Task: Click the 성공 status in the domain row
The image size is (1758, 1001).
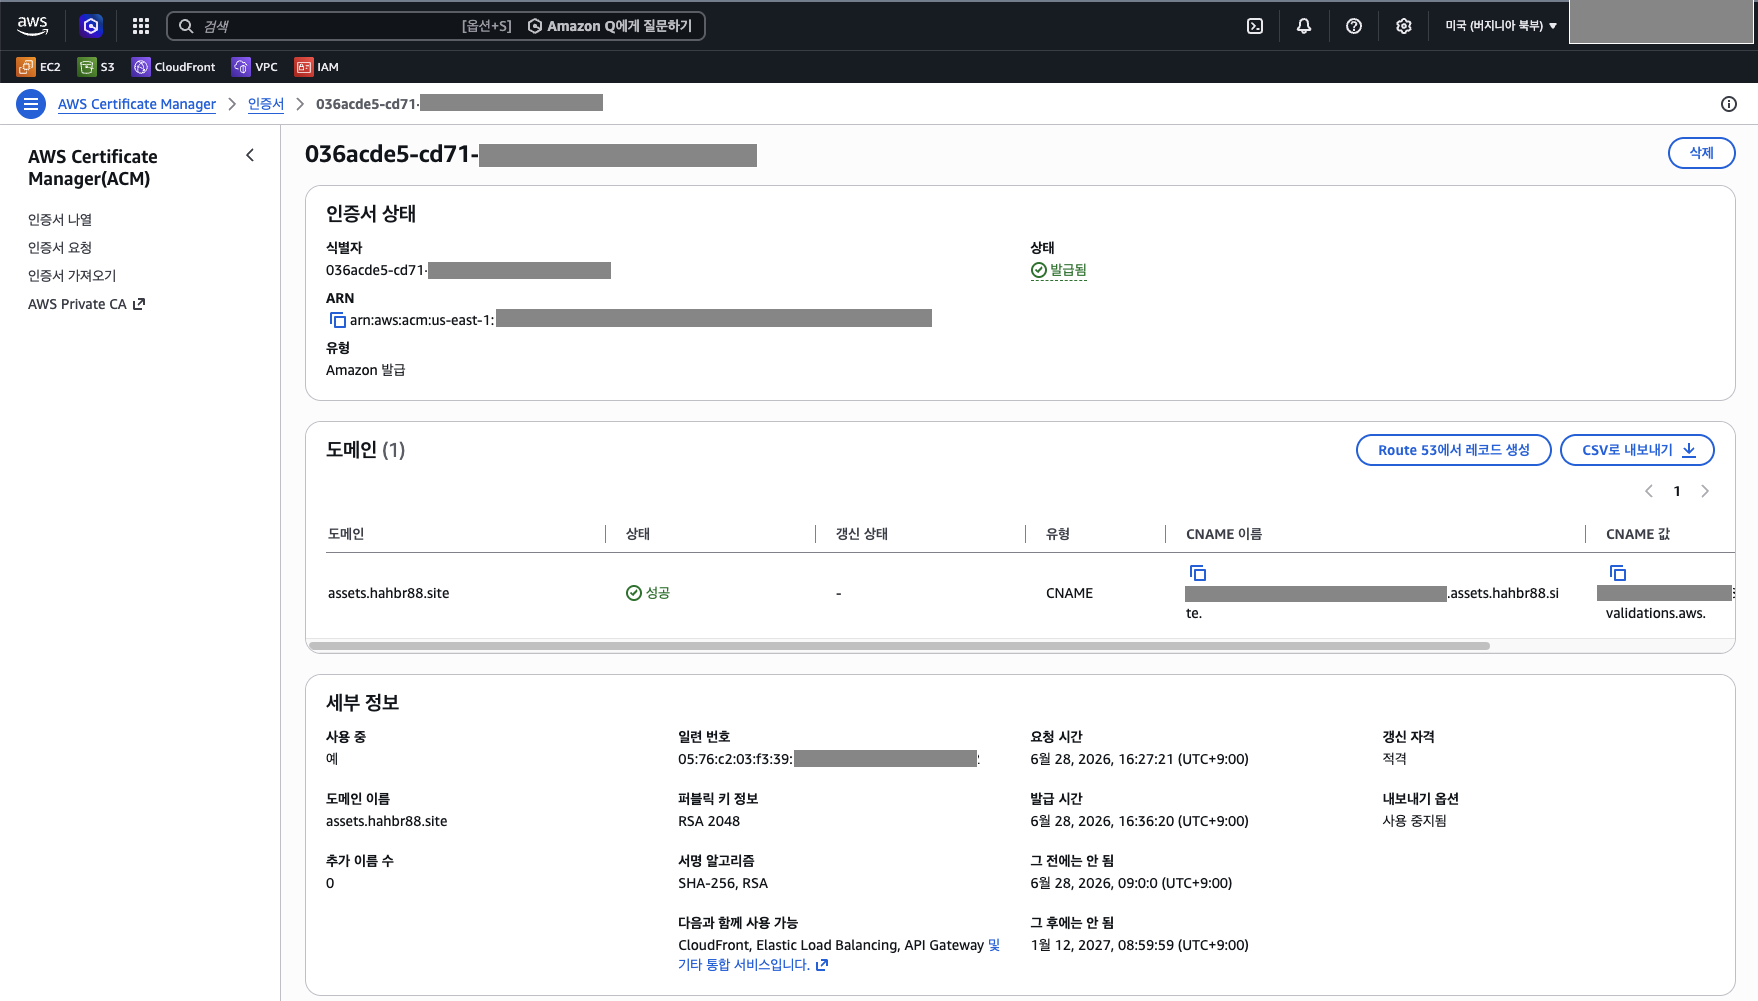Action: (x=648, y=593)
